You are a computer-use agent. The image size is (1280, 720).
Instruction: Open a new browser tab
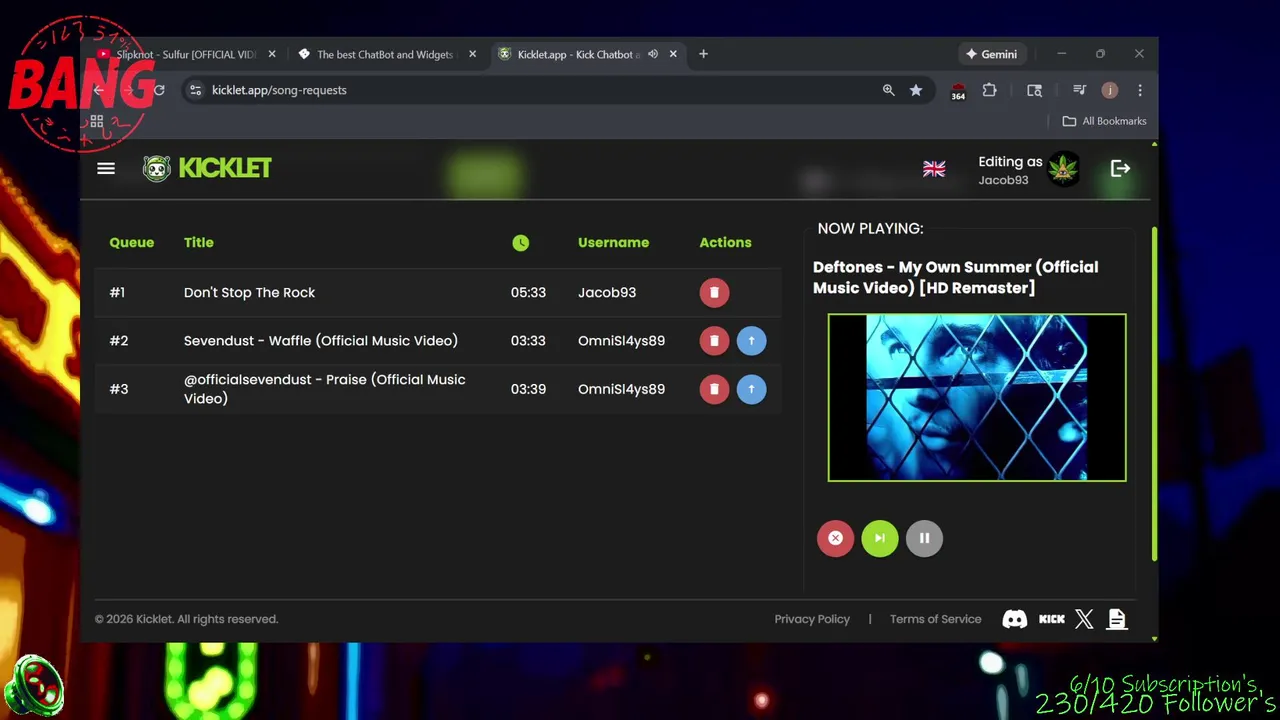[x=703, y=54]
